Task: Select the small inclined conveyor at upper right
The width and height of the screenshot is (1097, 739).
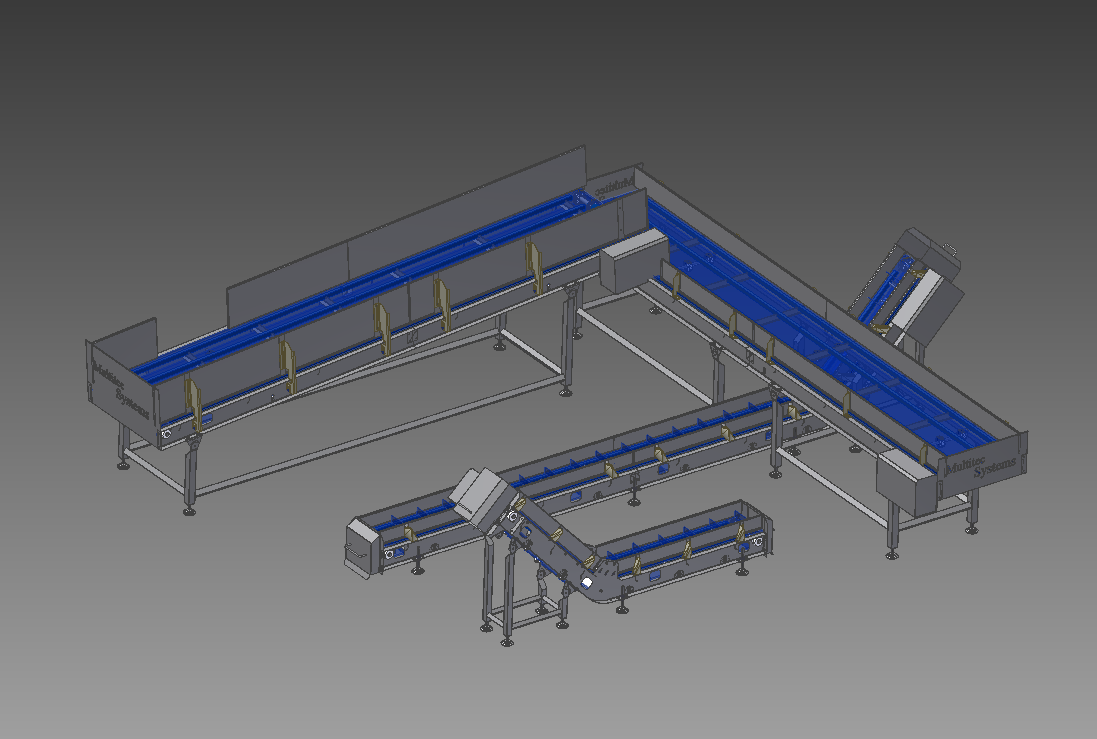Action: click(x=905, y=288)
